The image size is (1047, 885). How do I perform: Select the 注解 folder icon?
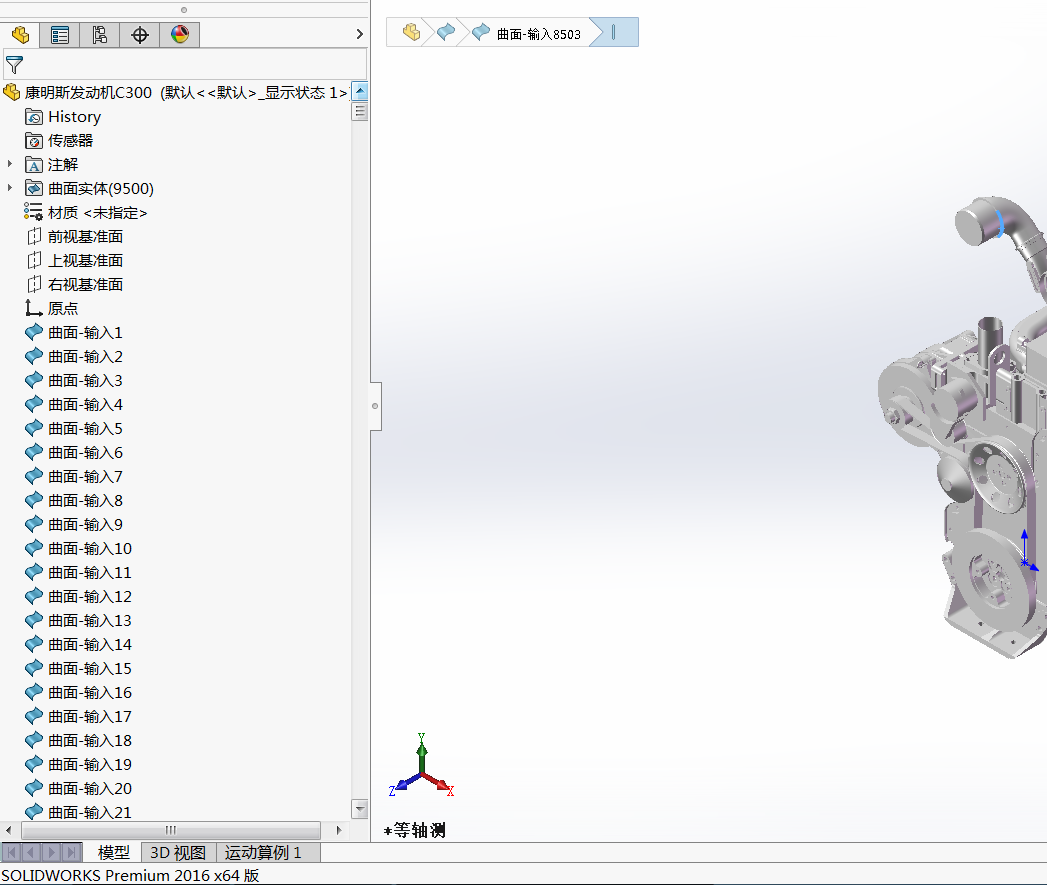point(33,164)
